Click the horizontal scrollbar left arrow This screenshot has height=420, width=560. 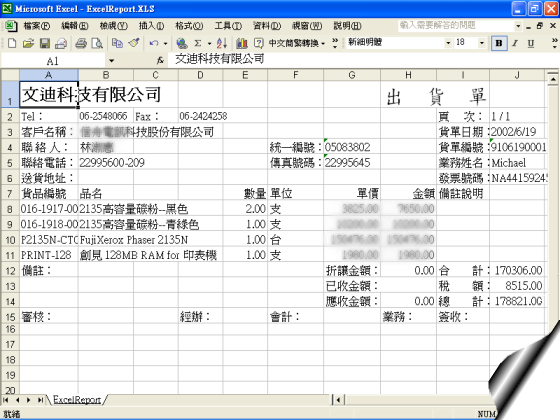[338, 400]
